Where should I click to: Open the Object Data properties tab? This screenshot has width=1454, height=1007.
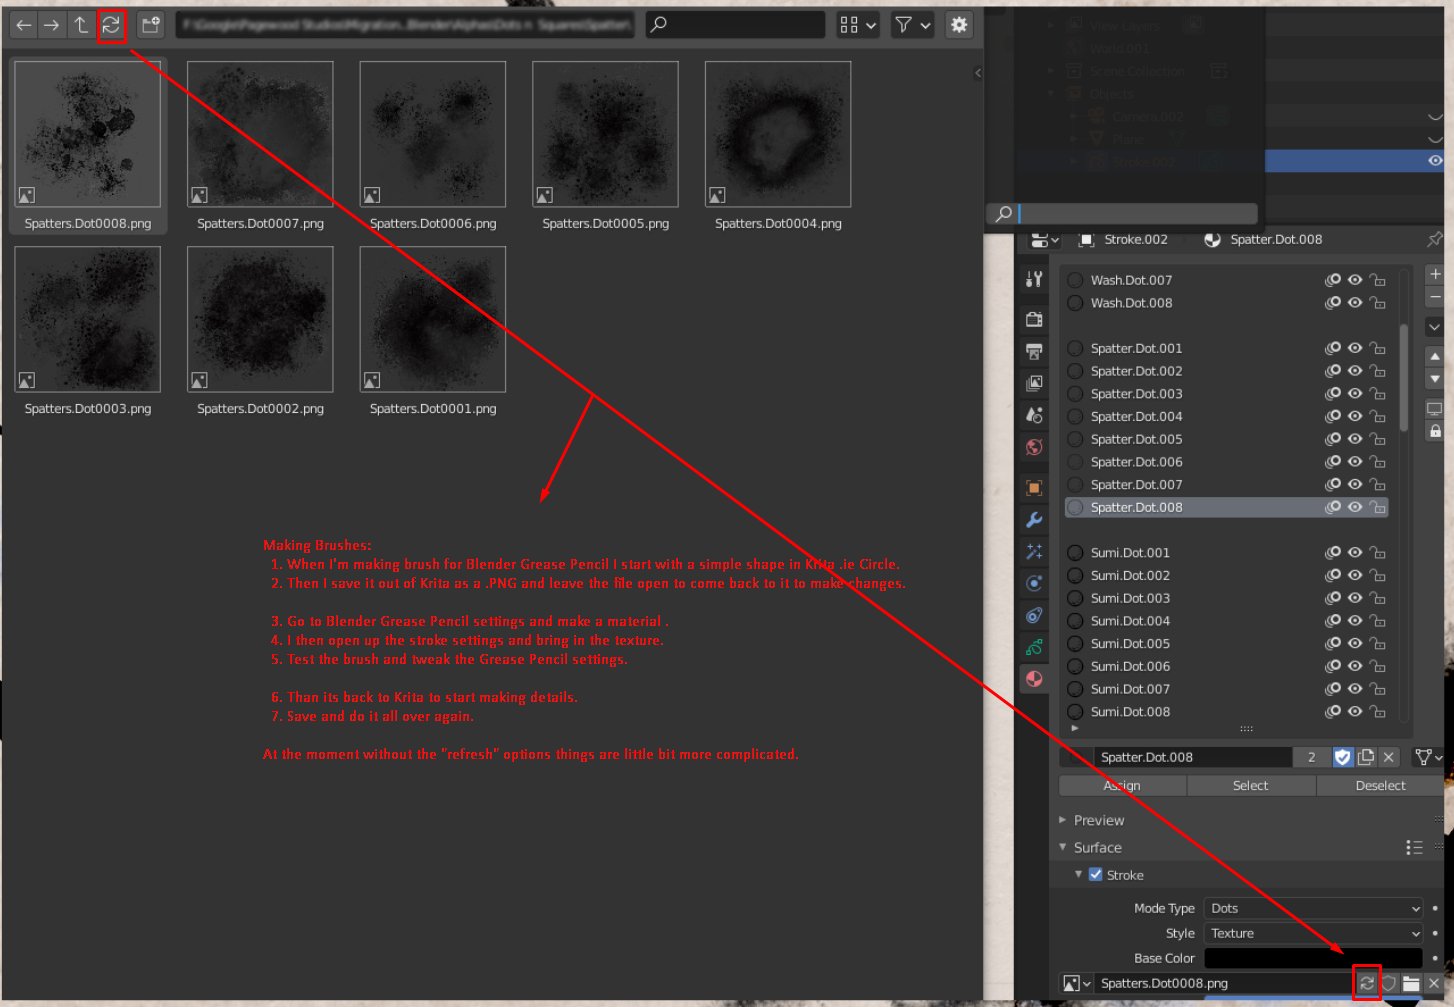[1034, 647]
